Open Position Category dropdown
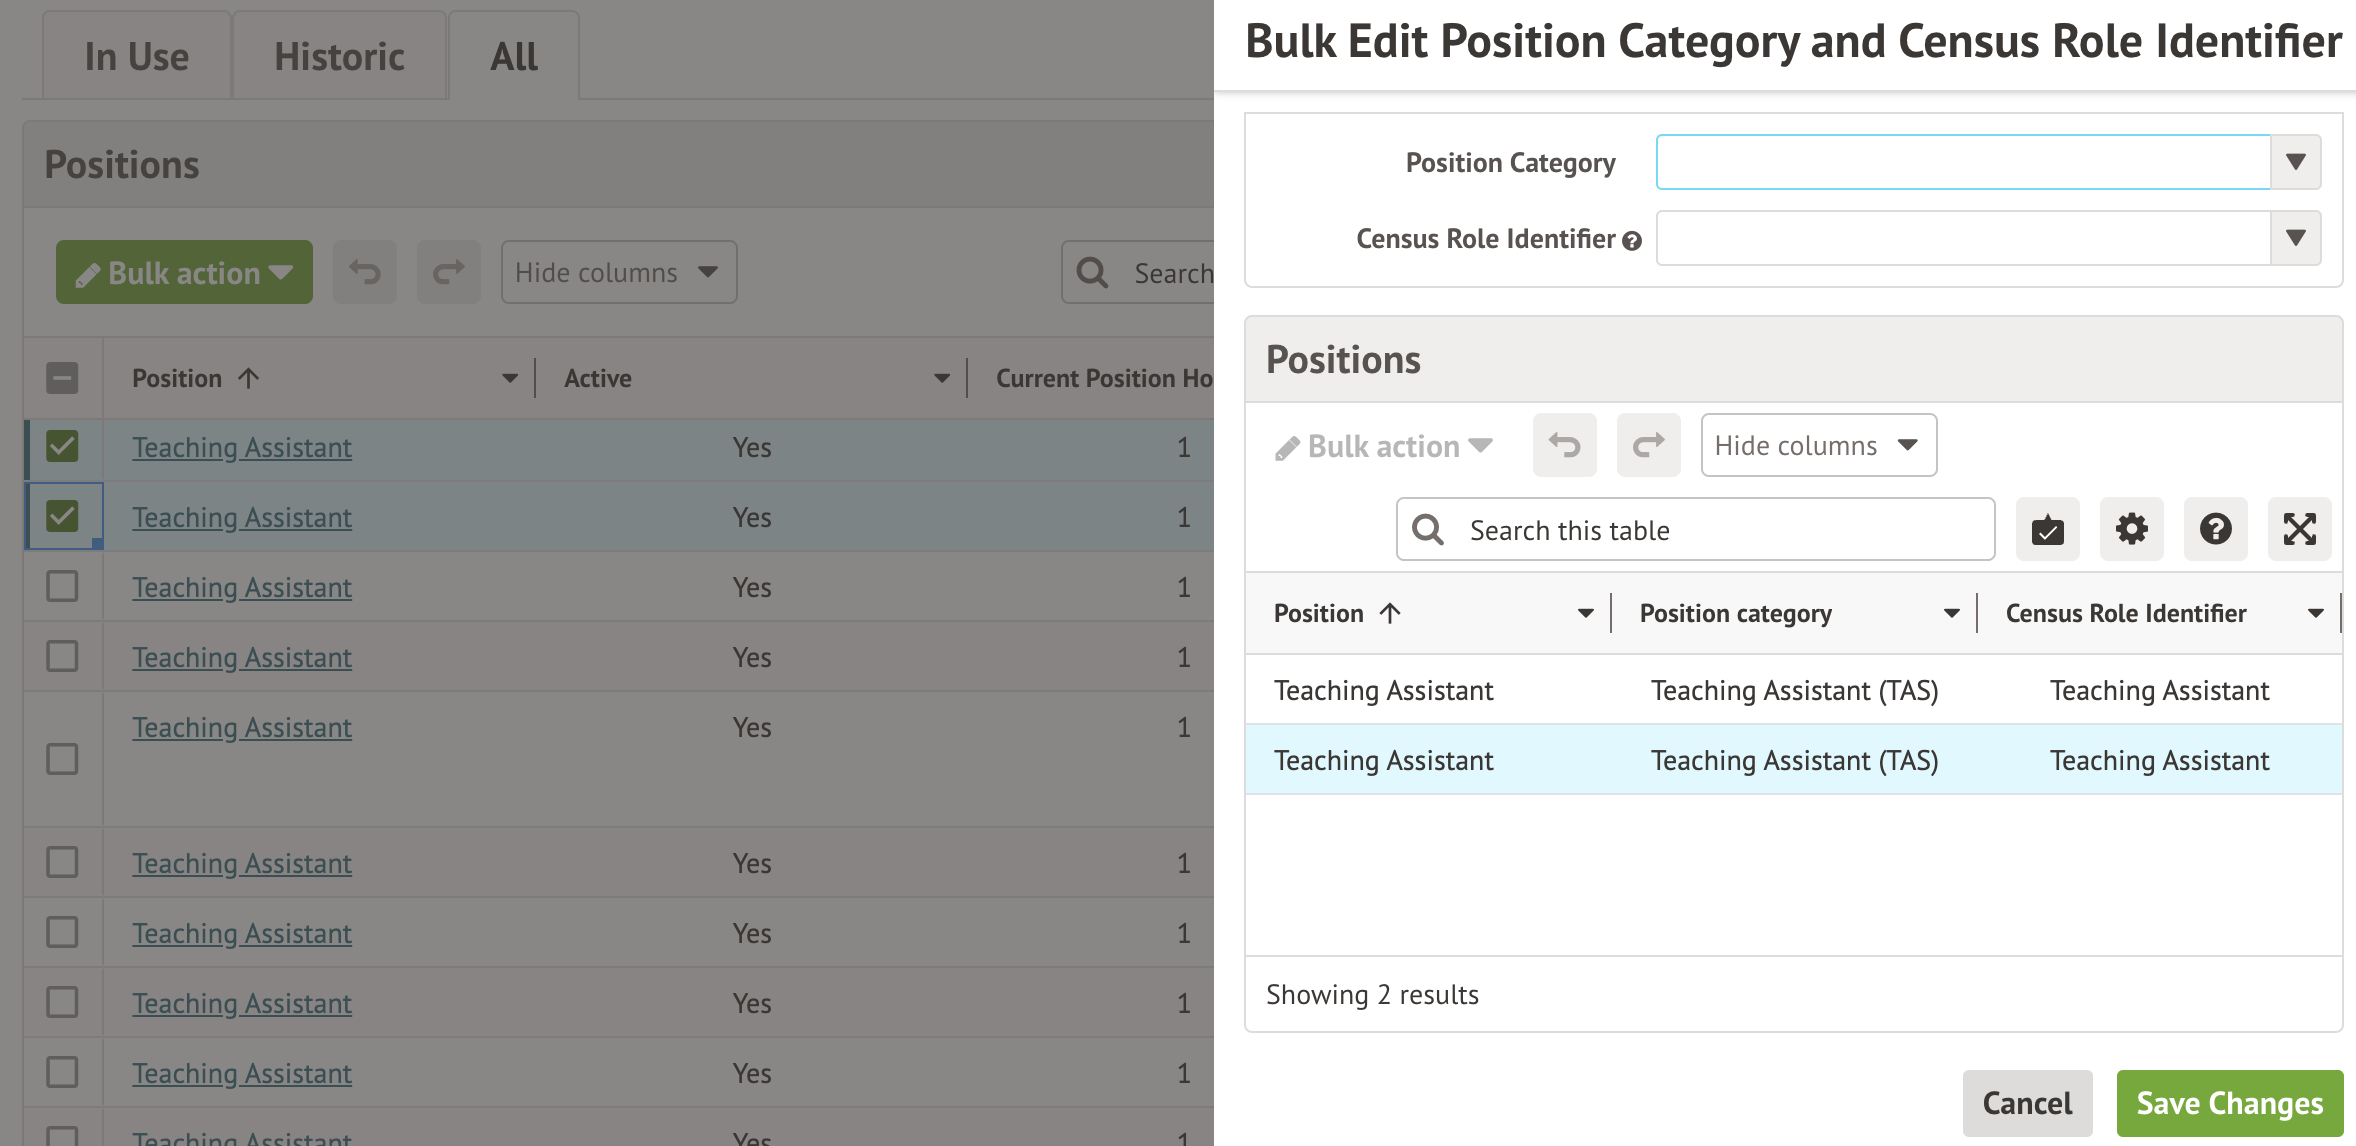The width and height of the screenshot is (2356, 1146). tap(2295, 162)
